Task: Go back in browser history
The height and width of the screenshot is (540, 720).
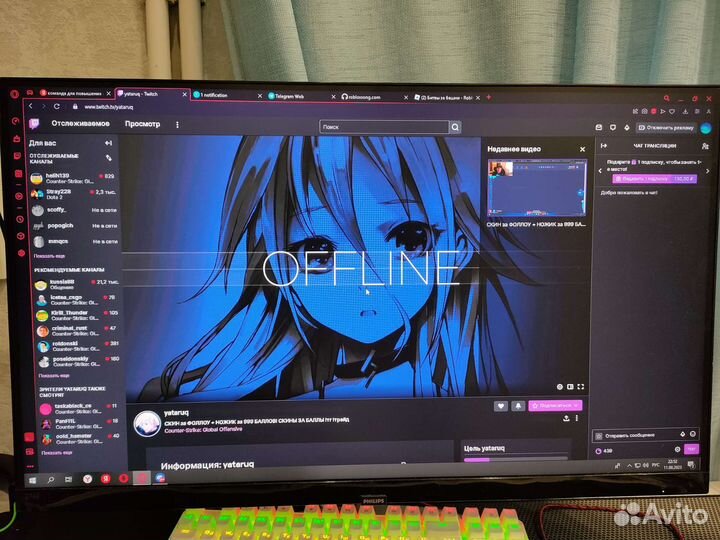Action: pyautogui.click(x=31, y=106)
